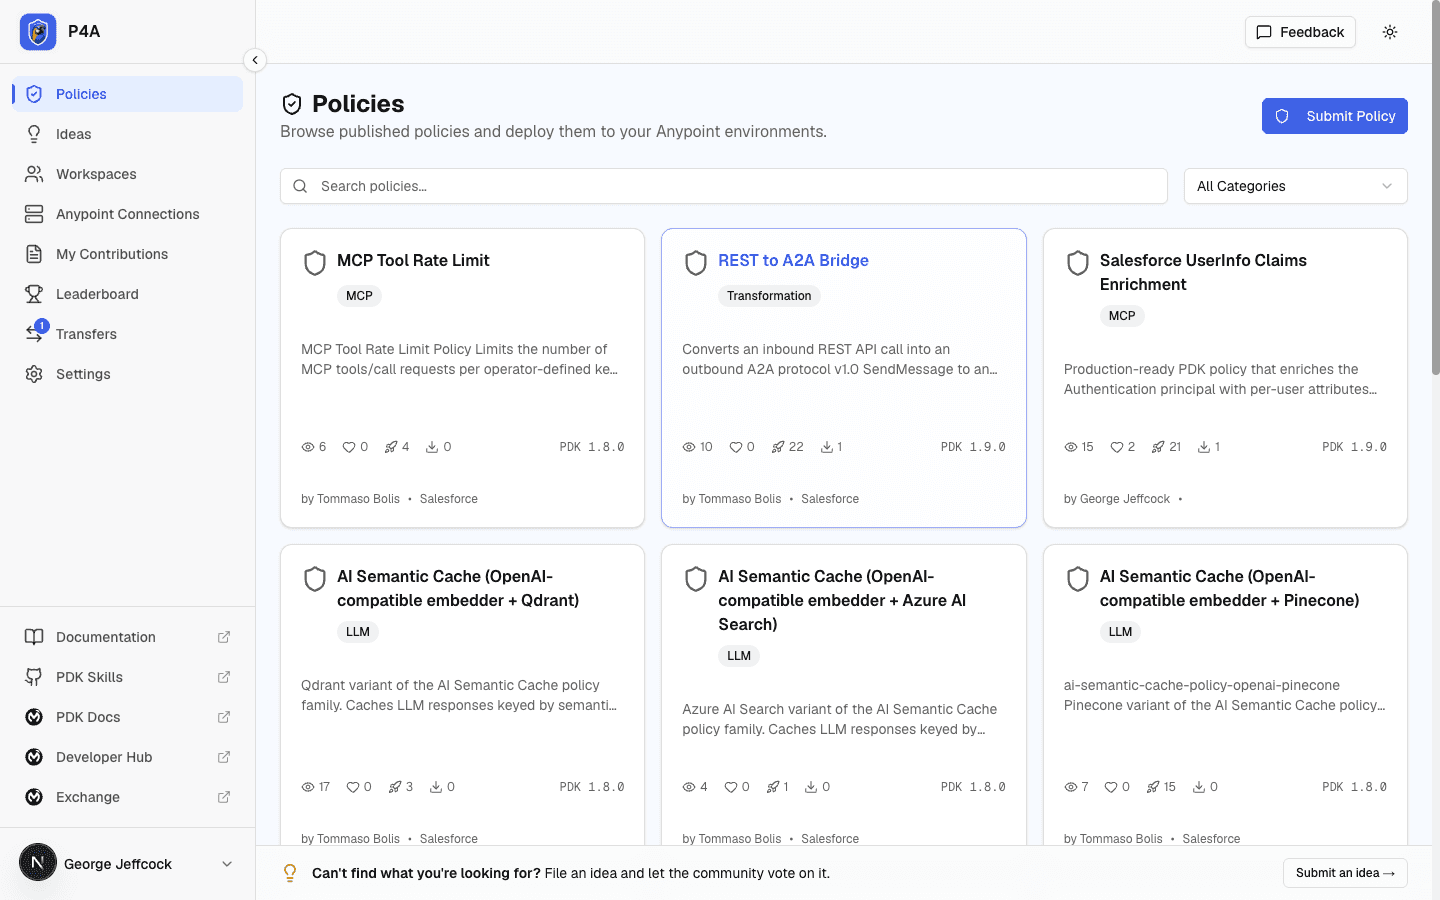Open Developer Hub external link arrow
This screenshot has height=900, width=1440.
(224, 757)
